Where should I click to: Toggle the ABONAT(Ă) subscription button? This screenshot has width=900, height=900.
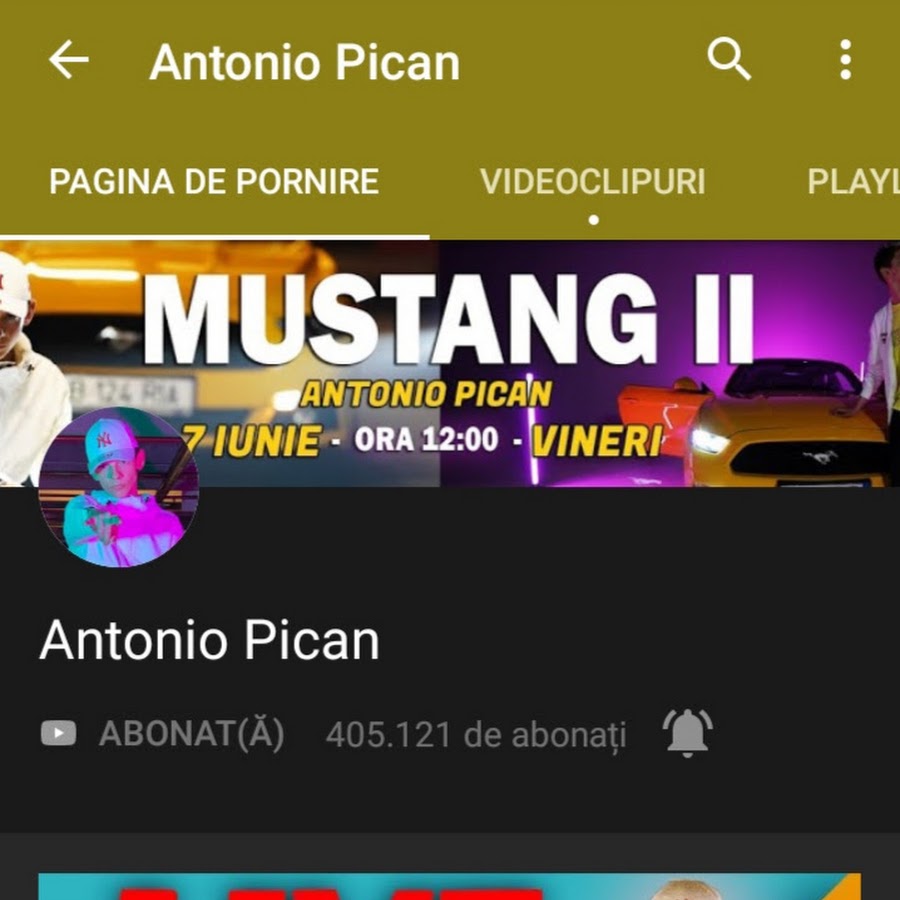[192, 734]
